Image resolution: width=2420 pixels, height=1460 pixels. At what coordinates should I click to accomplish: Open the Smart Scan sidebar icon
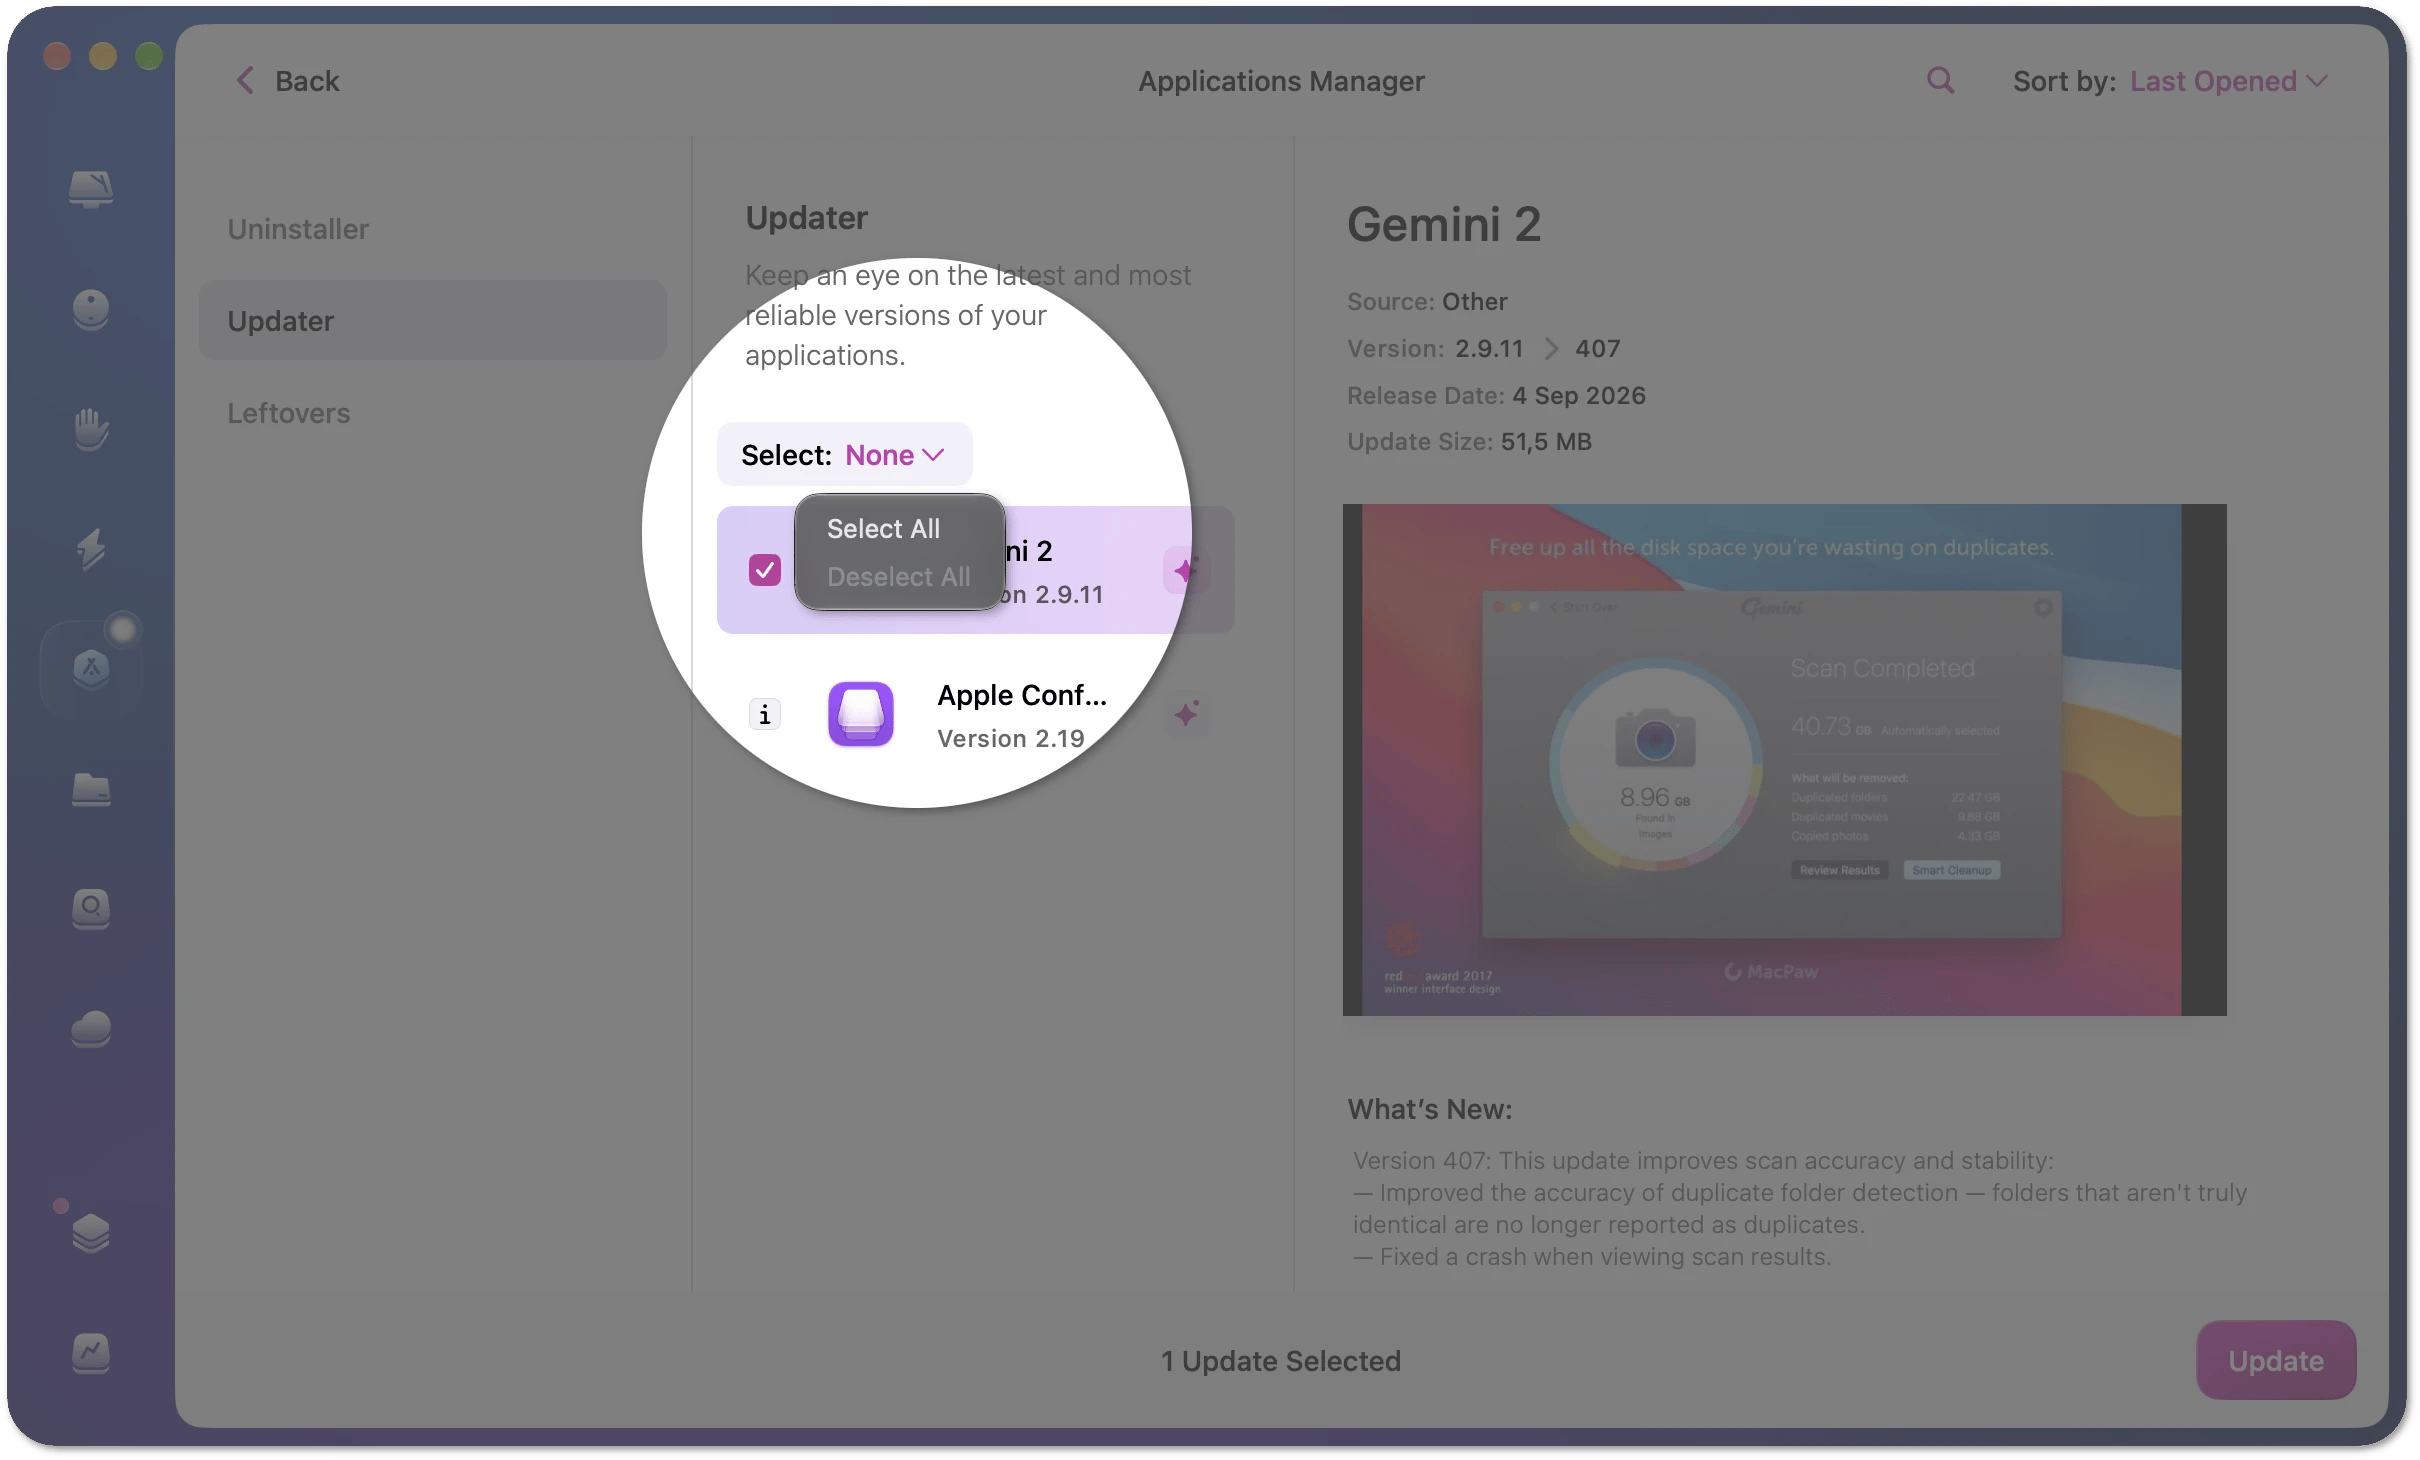pyautogui.click(x=91, y=188)
